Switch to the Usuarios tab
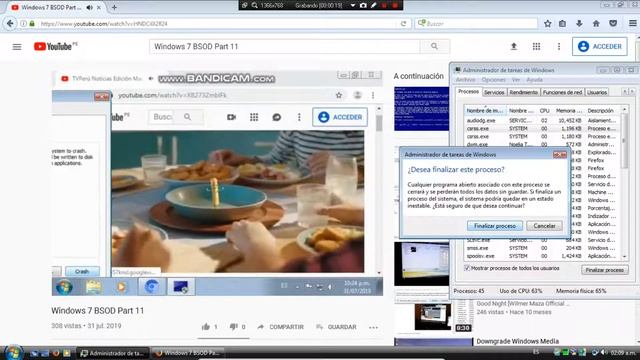The width and height of the screenshot is (640, 360). click(x=597, y=92)
